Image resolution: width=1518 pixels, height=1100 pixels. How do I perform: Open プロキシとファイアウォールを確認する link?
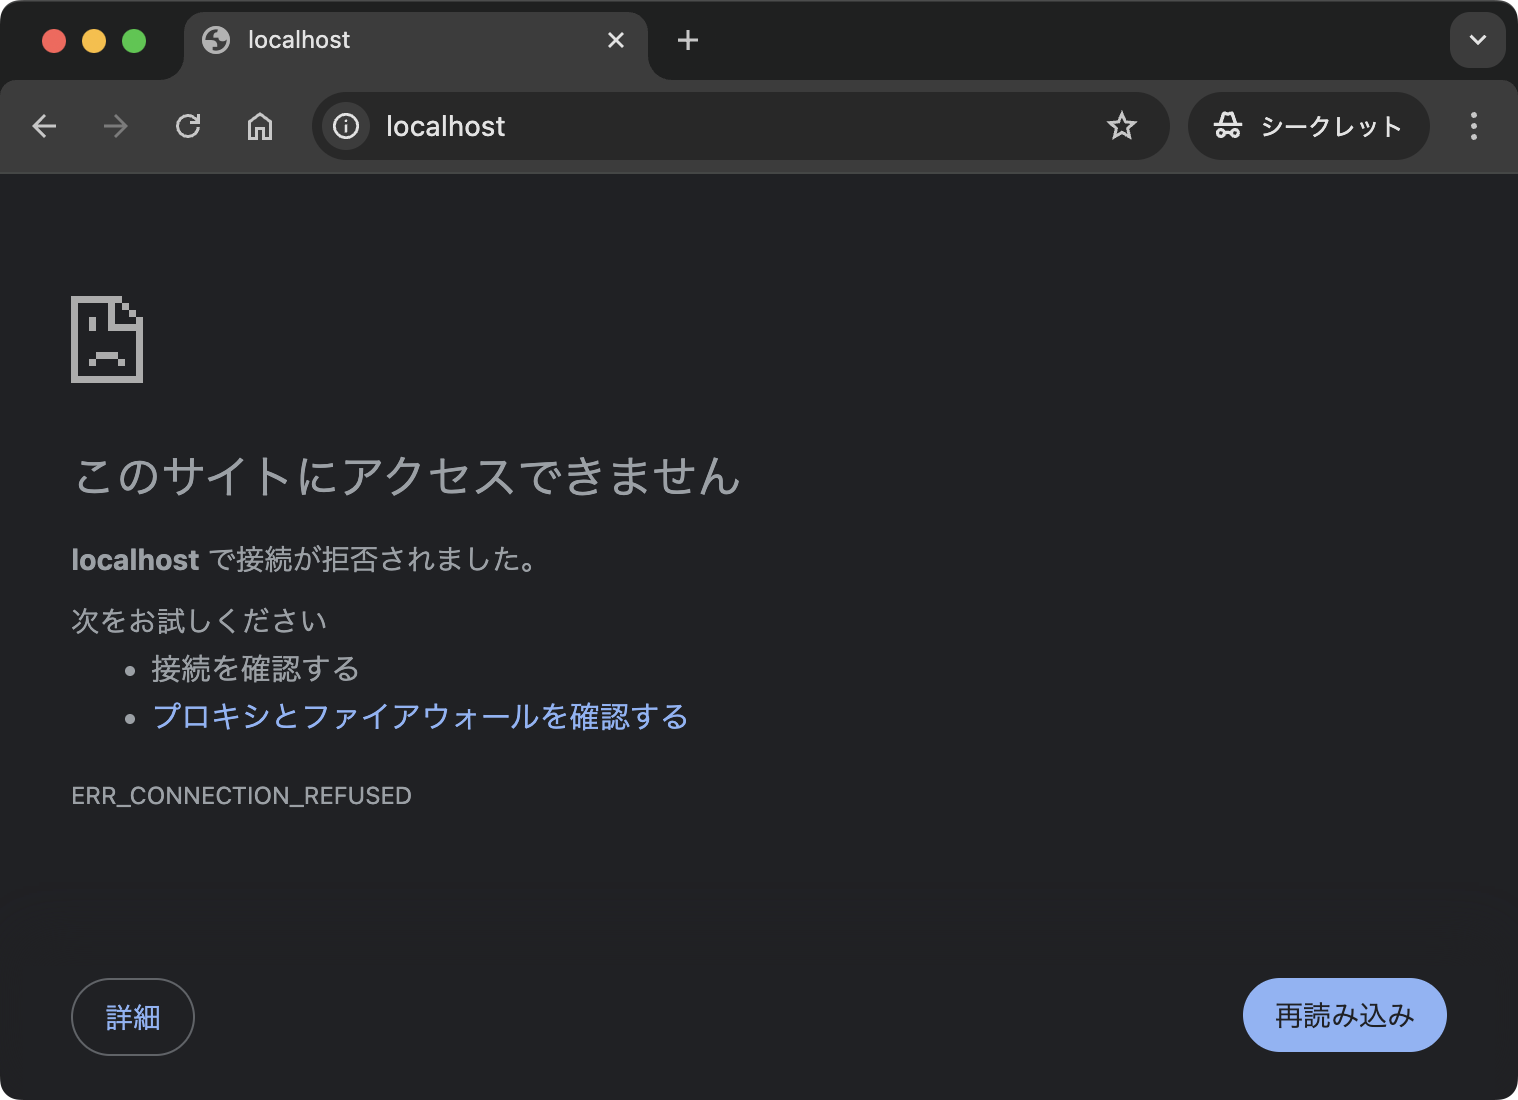pyautogui.click(x=420, y=717)
